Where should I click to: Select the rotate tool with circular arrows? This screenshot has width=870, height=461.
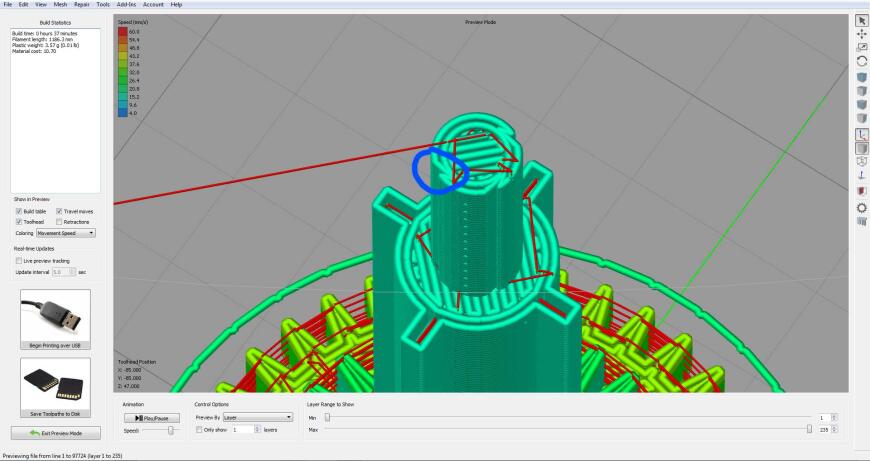point(861,61)
